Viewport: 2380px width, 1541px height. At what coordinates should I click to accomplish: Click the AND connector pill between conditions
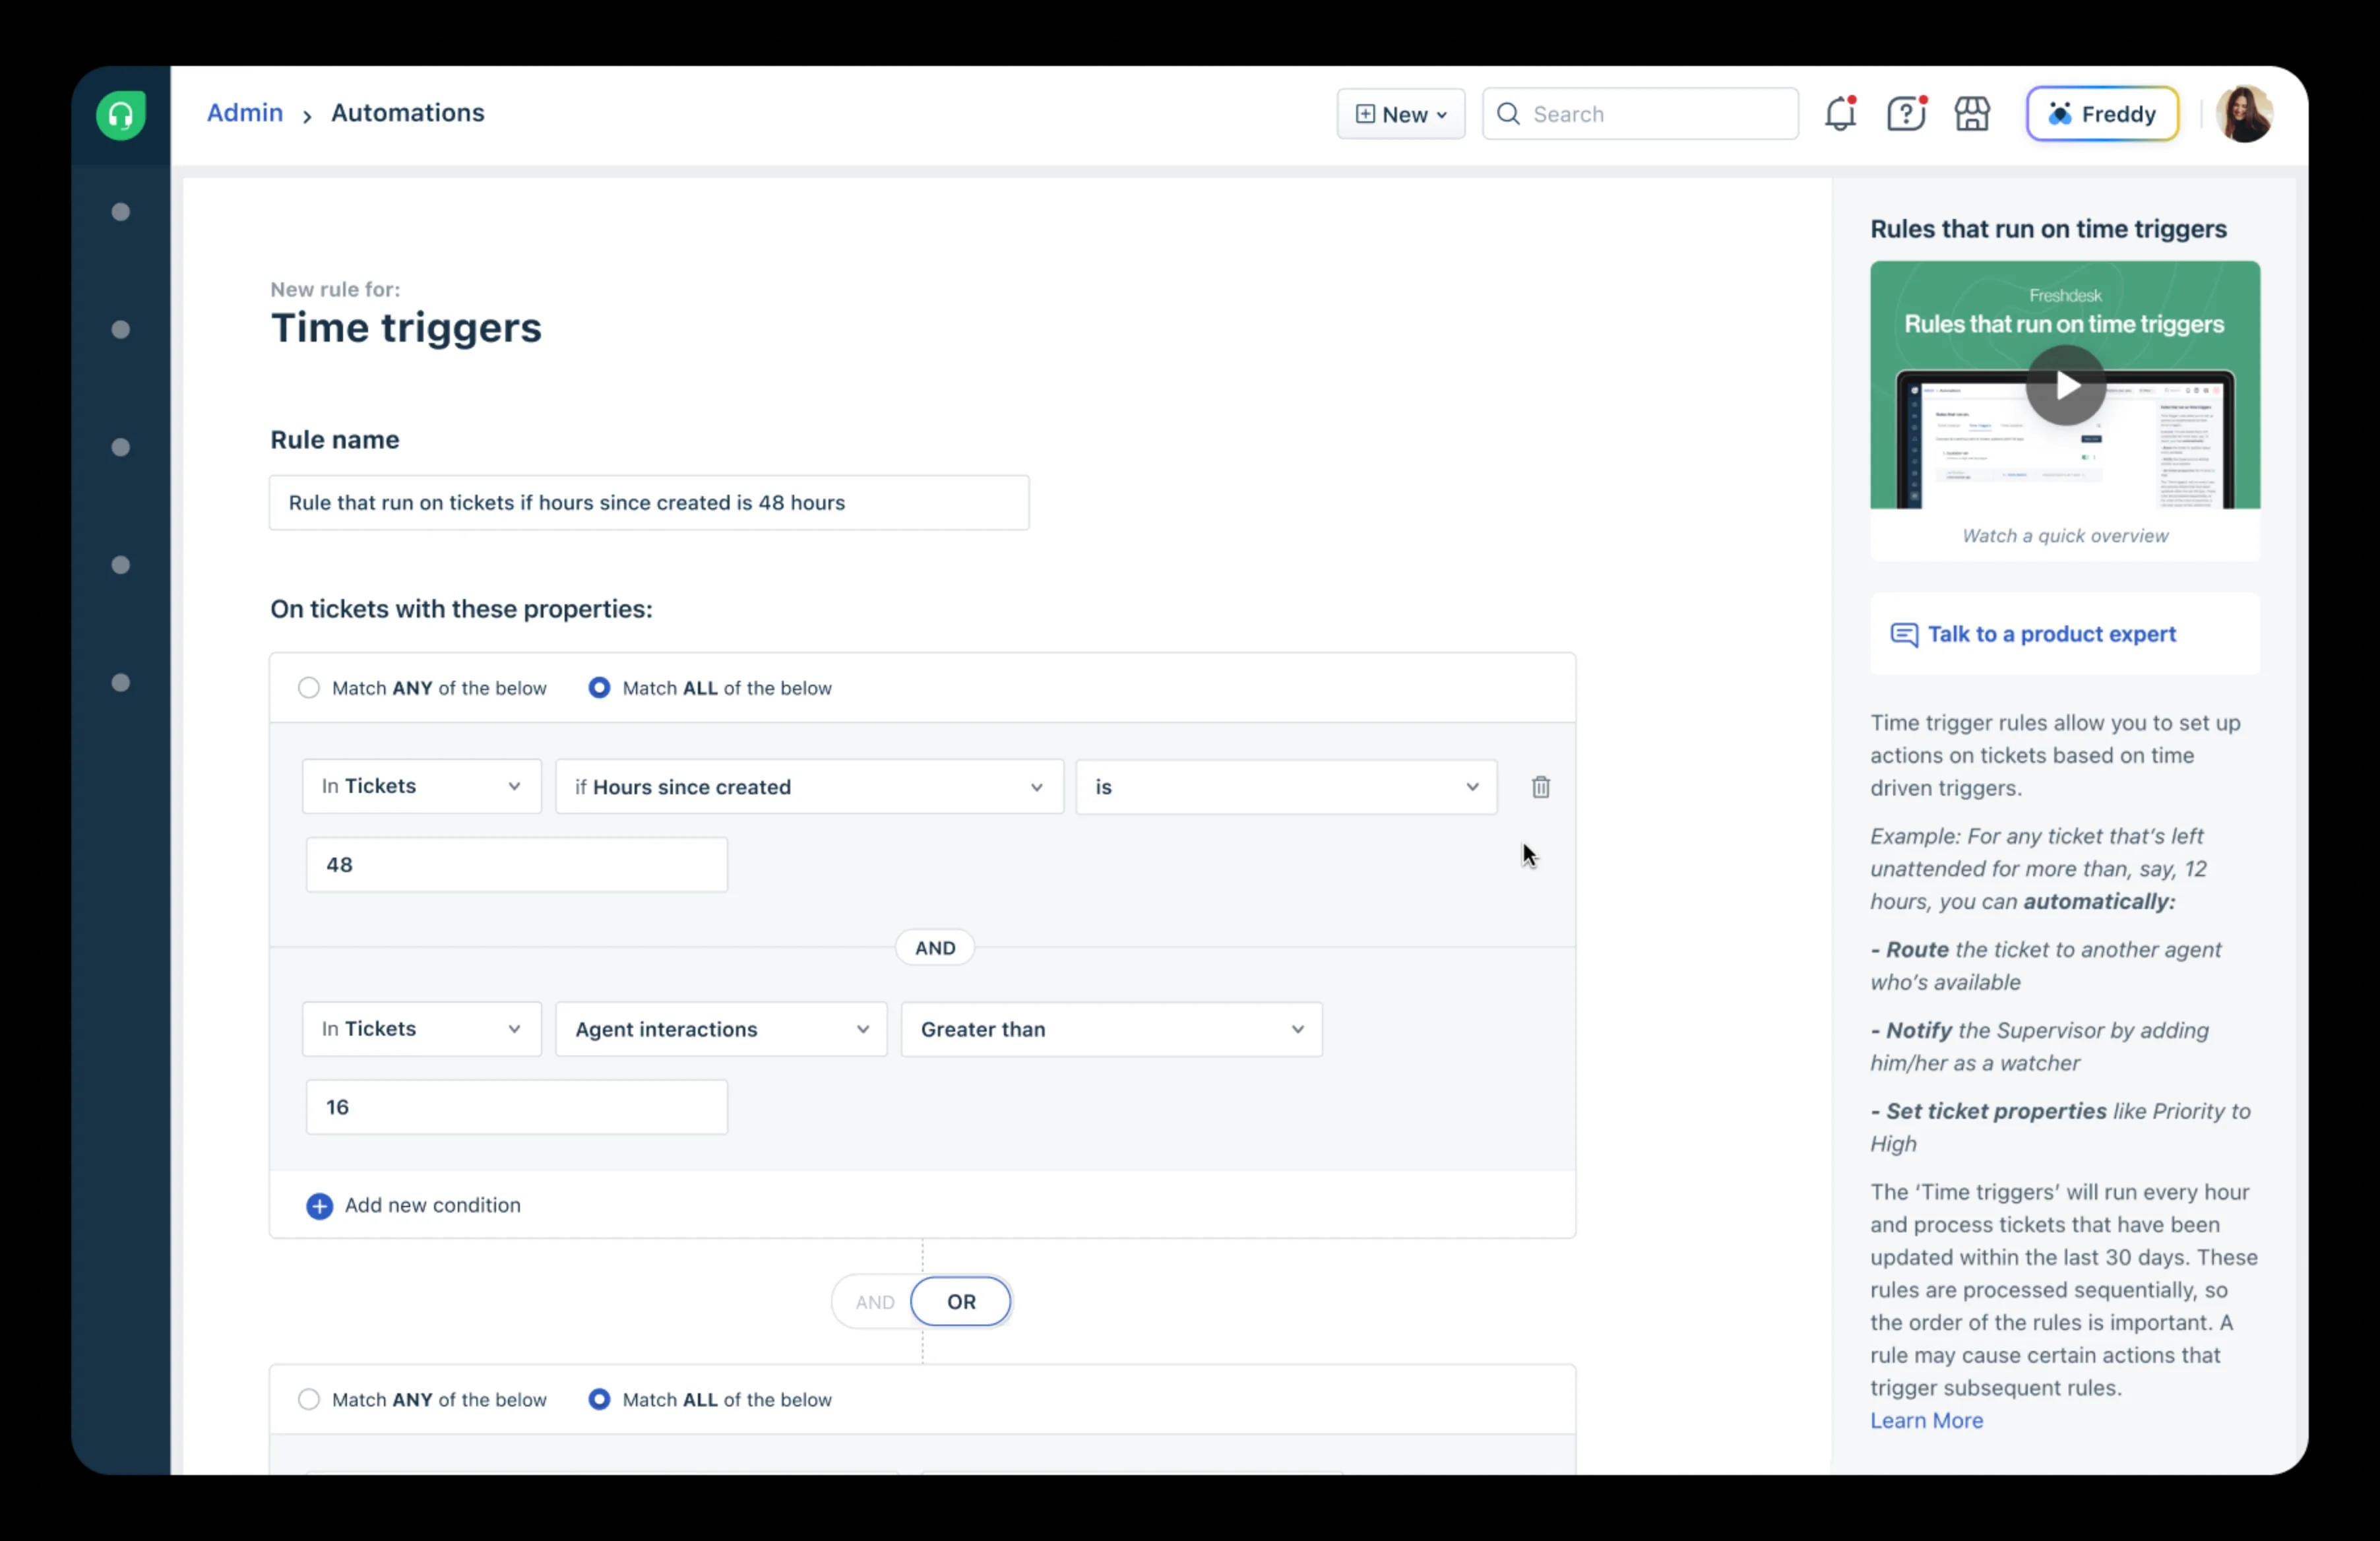point(935,948)
